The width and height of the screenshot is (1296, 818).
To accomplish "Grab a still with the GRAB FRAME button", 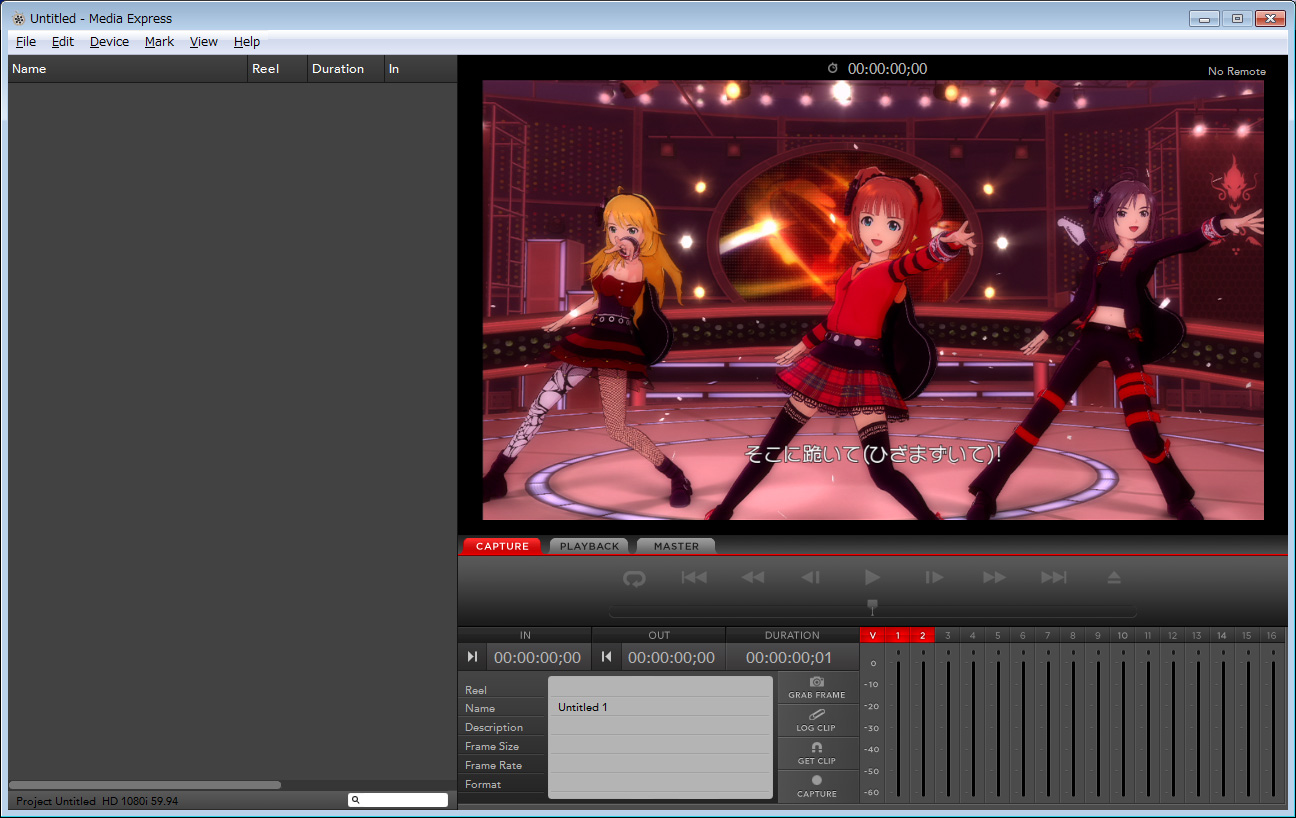I will point(817,687).
